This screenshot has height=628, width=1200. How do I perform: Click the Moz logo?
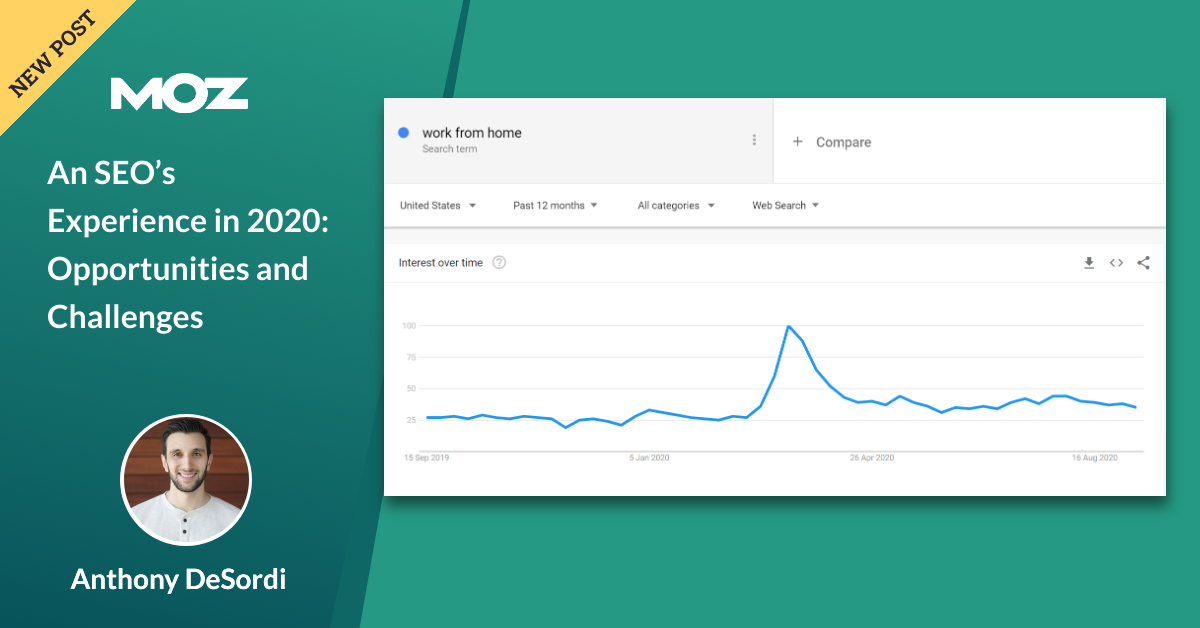(x=179, y=93)
